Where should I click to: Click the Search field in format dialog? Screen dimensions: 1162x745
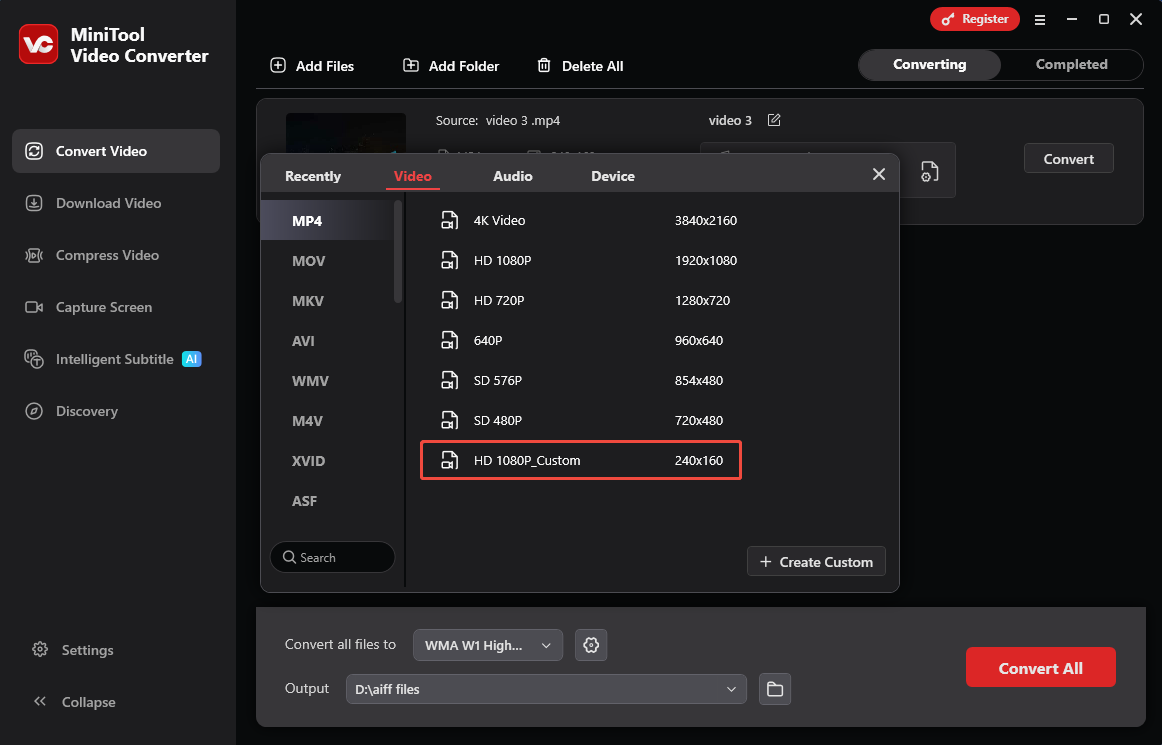(x=332, y=557)
